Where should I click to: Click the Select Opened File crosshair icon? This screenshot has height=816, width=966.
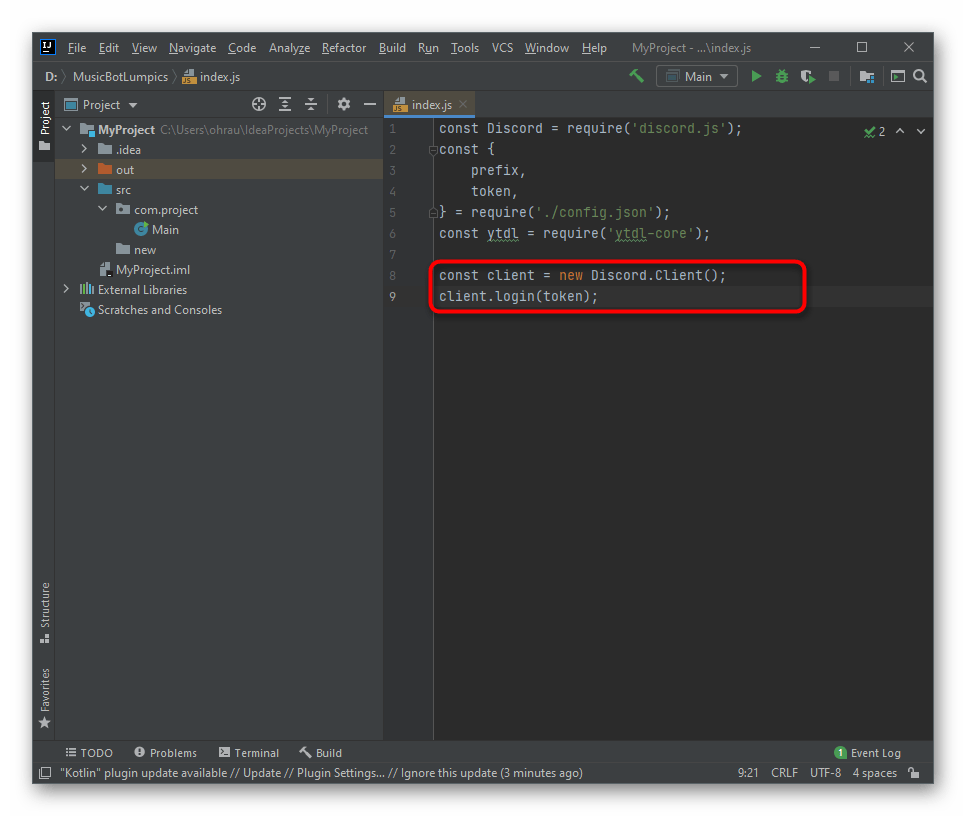pos(259,104)
